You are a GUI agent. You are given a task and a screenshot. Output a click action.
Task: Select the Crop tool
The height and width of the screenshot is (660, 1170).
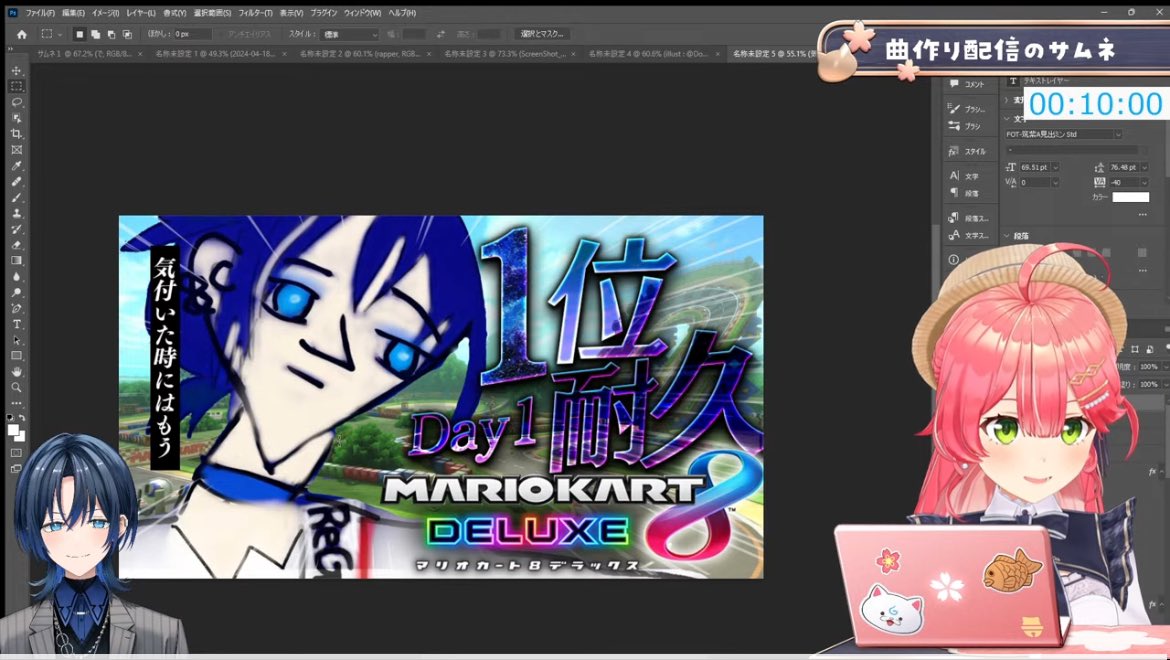[x=16, y=133]
